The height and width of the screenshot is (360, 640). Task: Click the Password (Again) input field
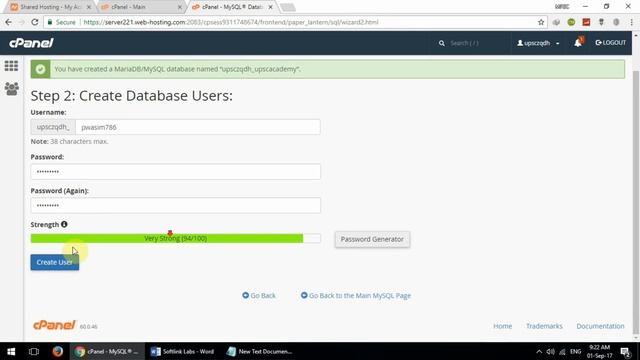click(176, 205)
